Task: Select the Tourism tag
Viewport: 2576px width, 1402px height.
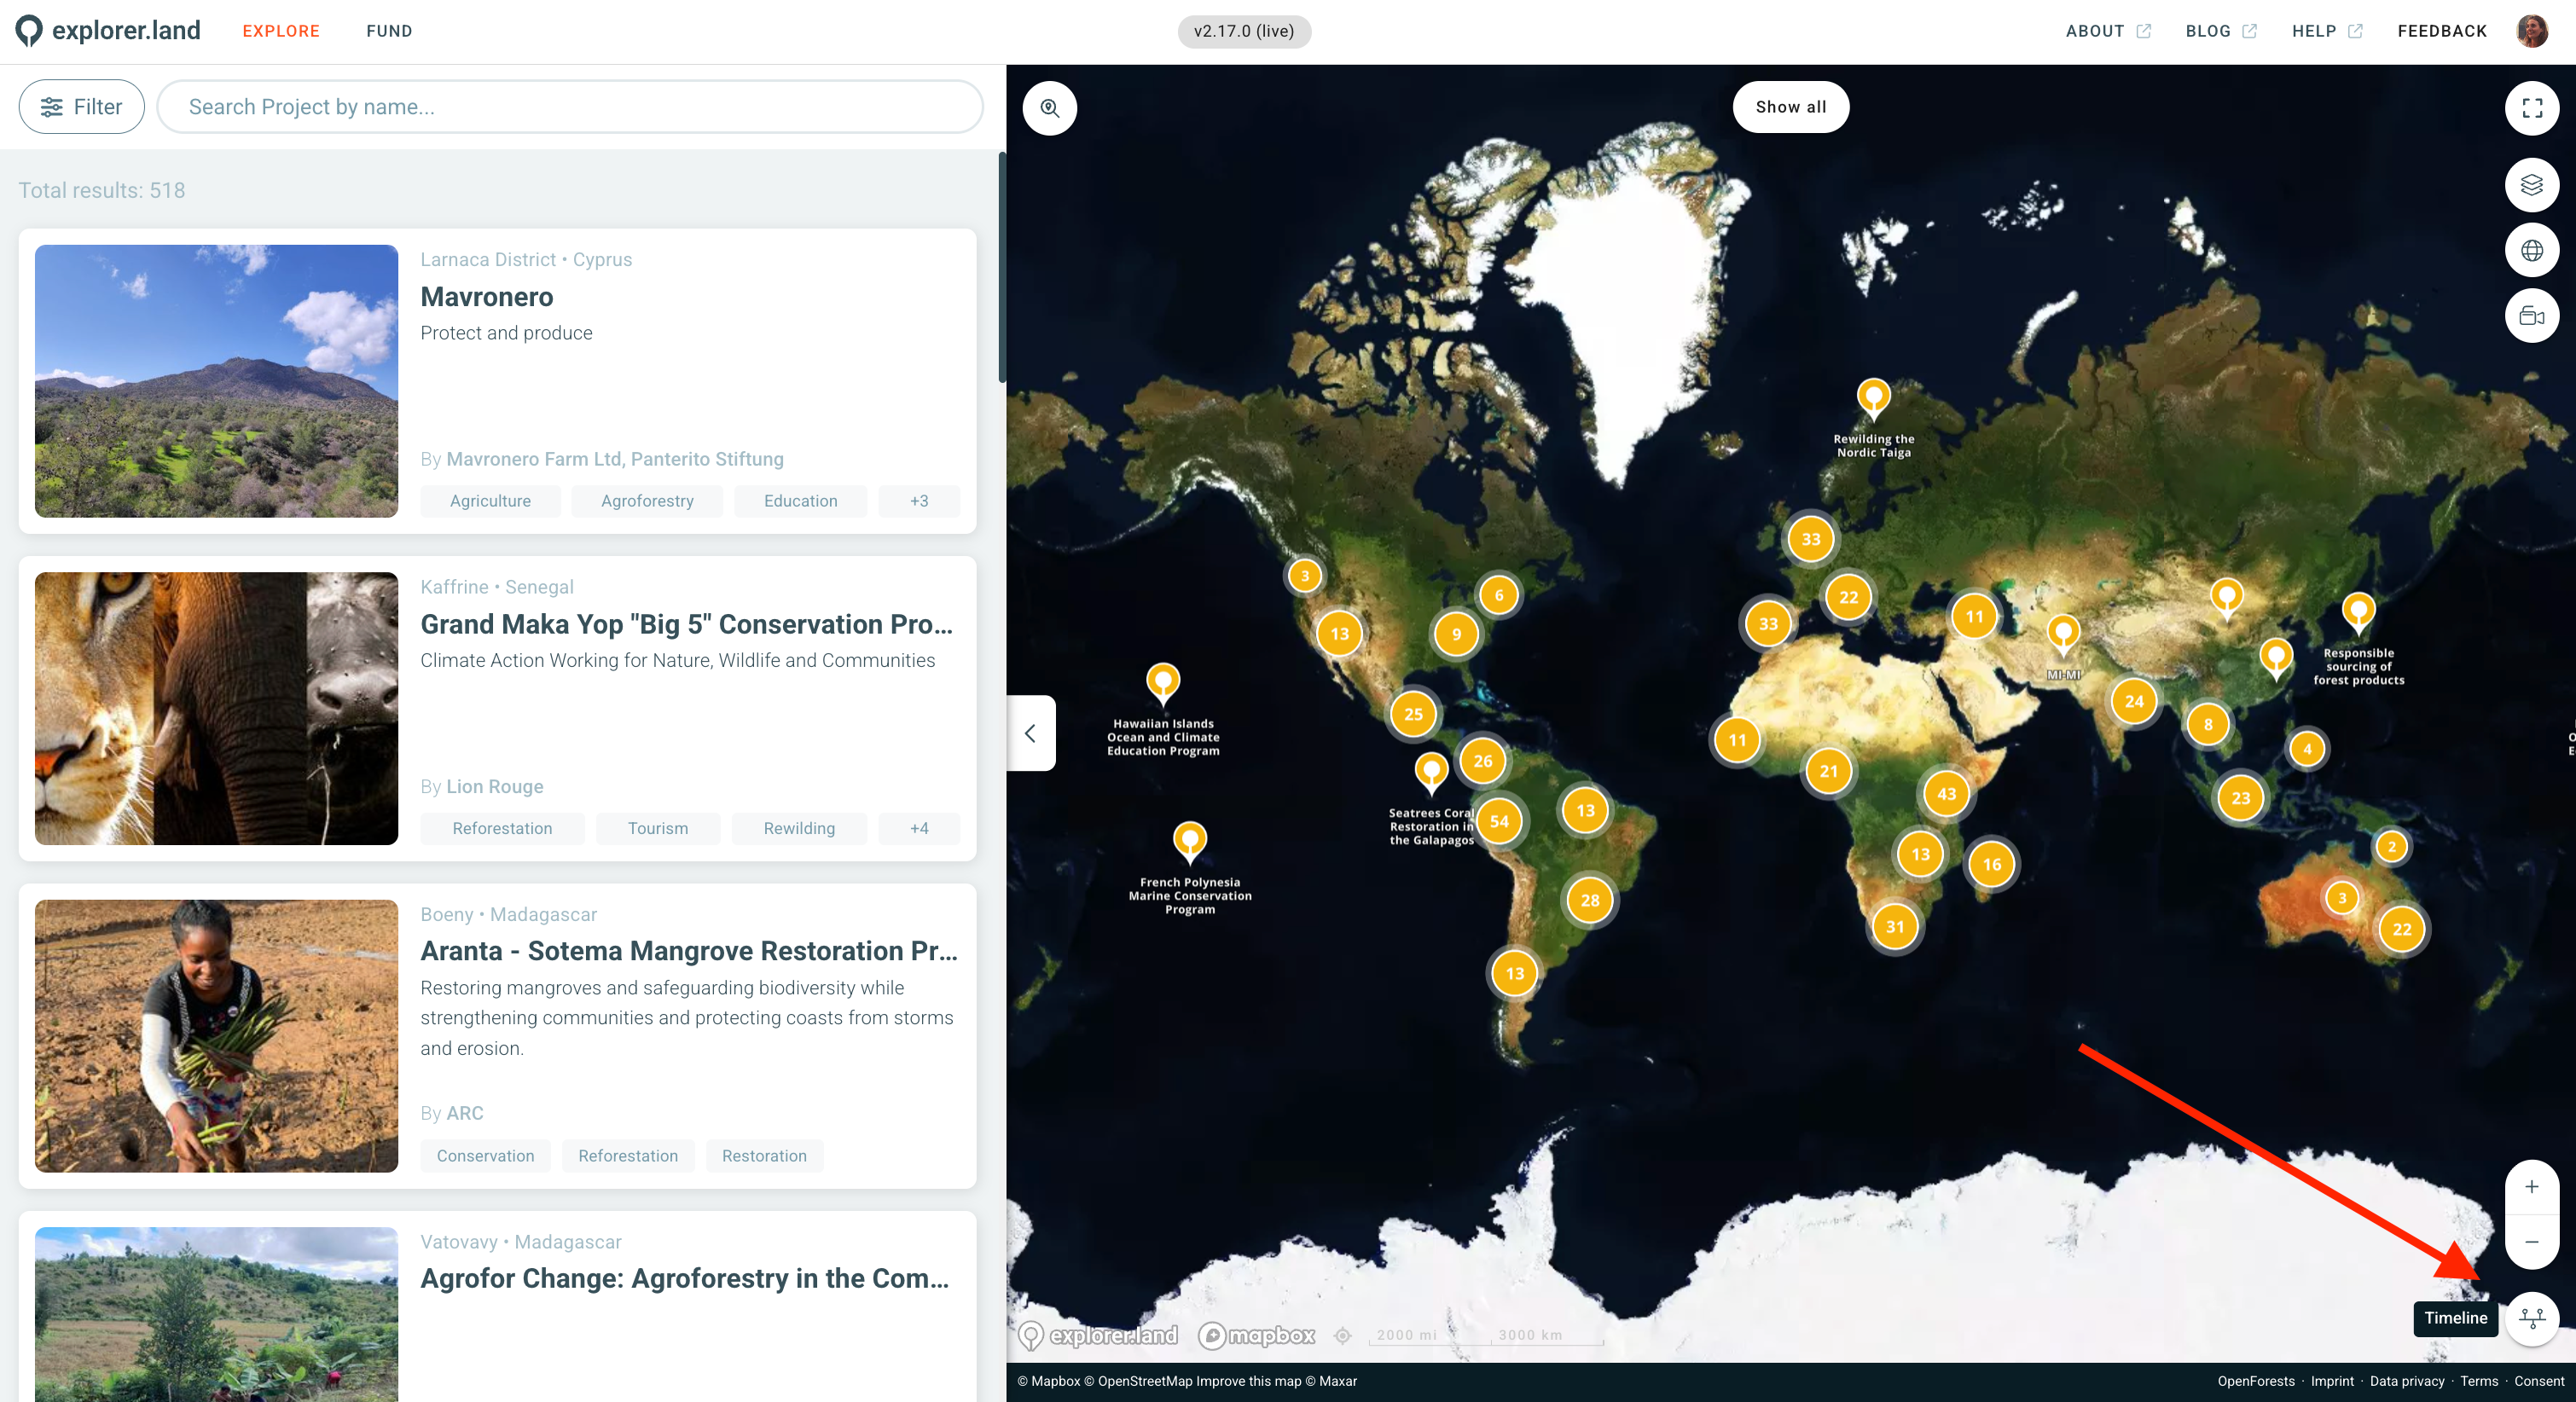Action: pos(658,828)
